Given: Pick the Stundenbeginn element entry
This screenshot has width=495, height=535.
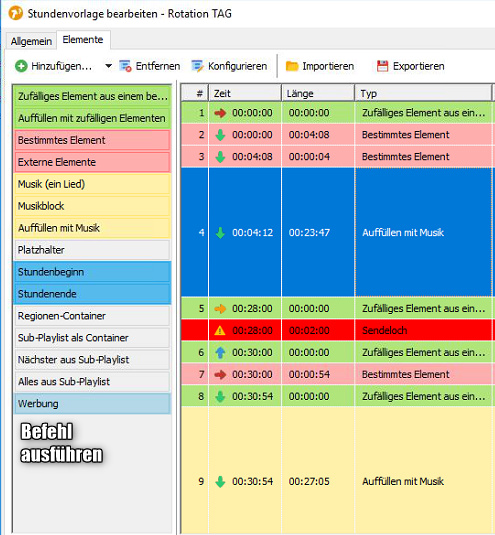Looking at the screenshot, I should (92, 272).
